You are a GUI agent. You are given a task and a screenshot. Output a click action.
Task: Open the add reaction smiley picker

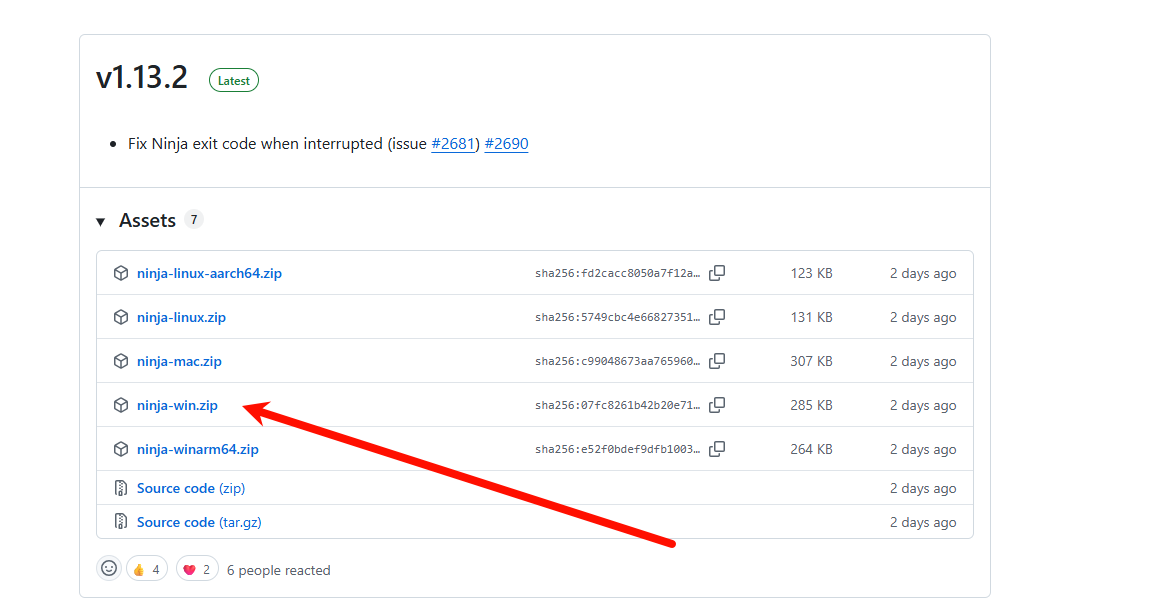(x=109, y=569)
